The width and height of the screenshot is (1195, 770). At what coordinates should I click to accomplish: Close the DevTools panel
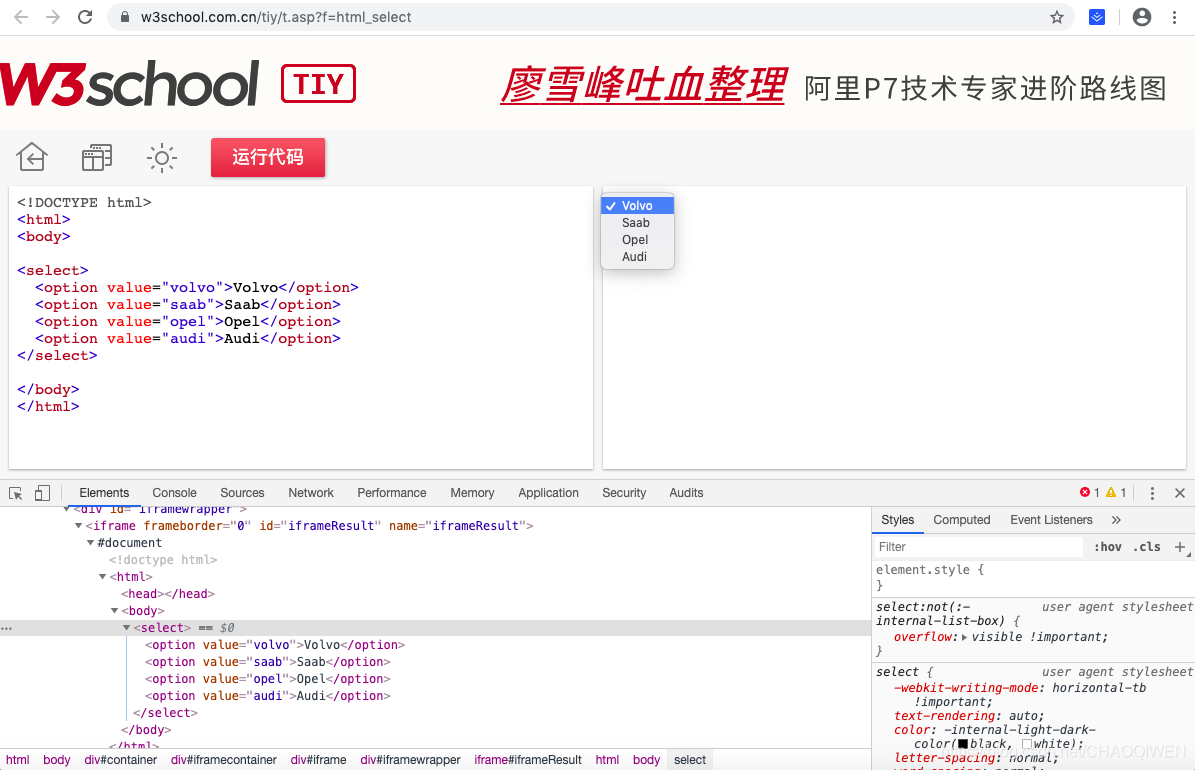1180,493
